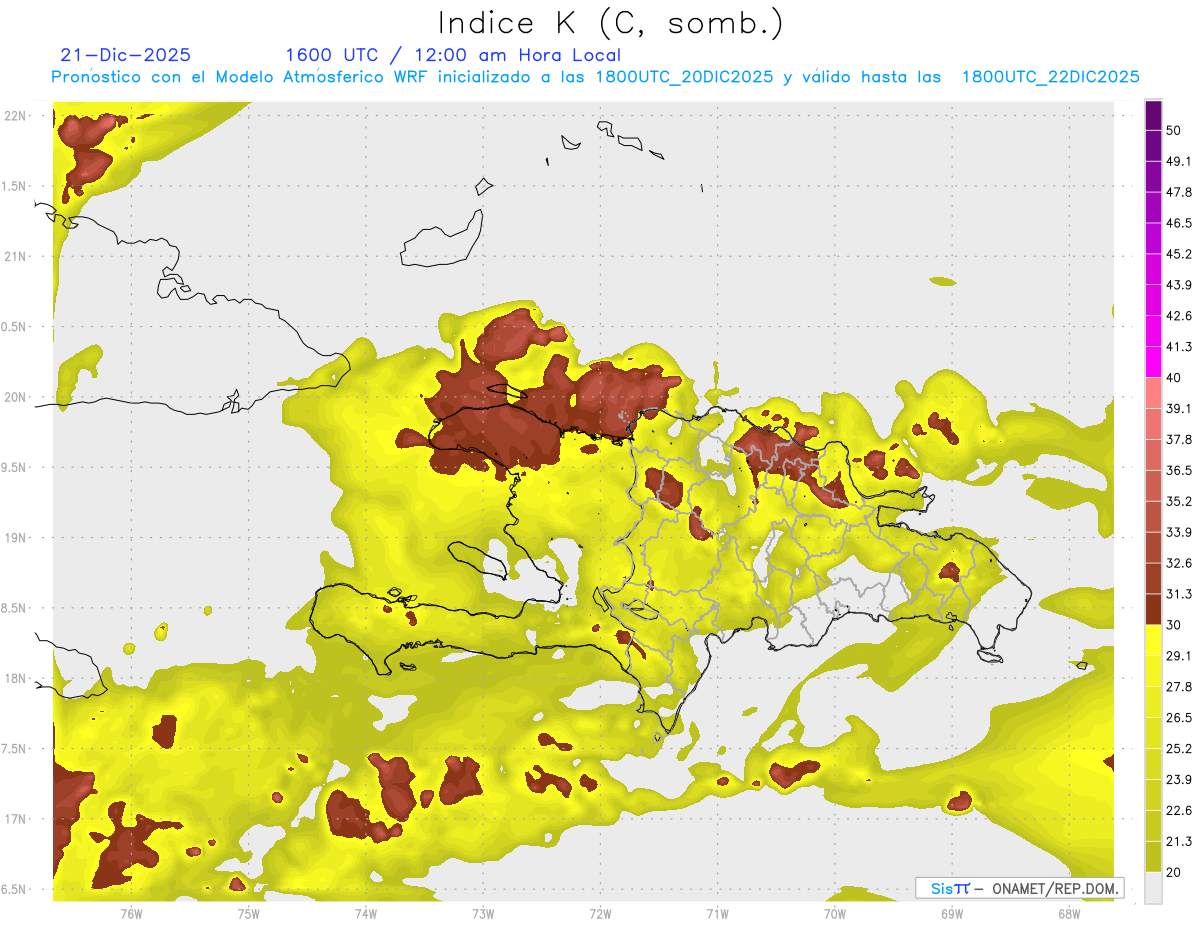Screen dimensions: 1200x927
Task: Click the legend value '47.8'
Action: [1179, 192]
